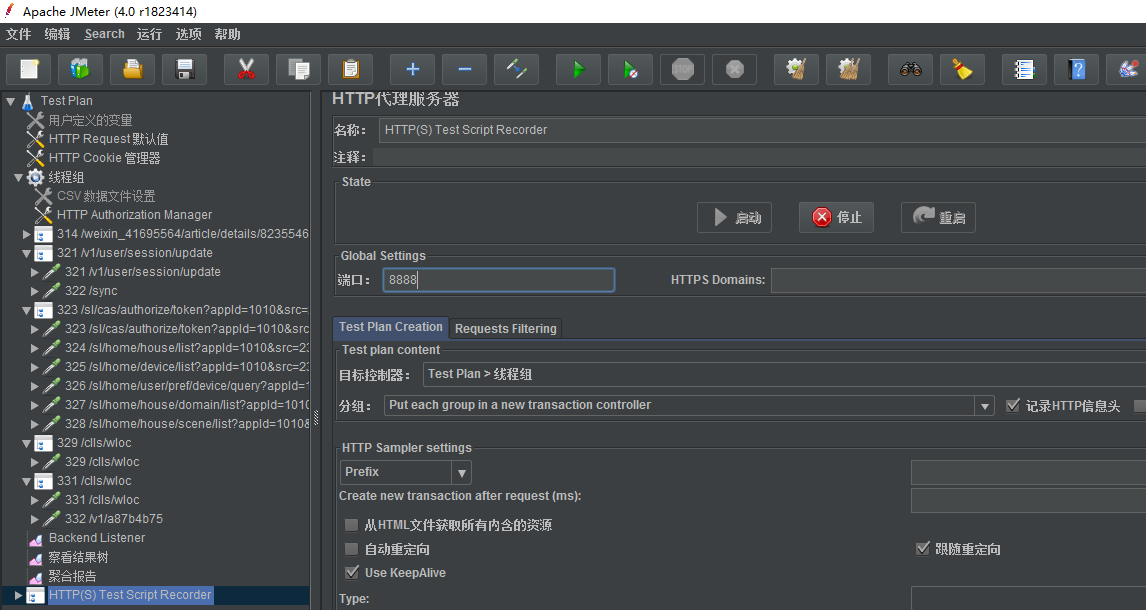The image size is (1146, 610).
Task: Click the 重启 restart button
Action: pos(938,218)
